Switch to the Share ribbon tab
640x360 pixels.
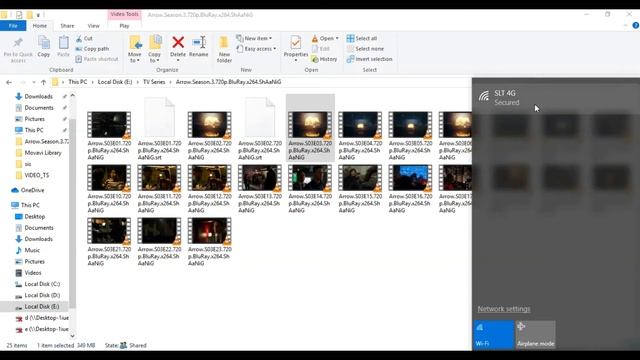(x=67, y=26)
